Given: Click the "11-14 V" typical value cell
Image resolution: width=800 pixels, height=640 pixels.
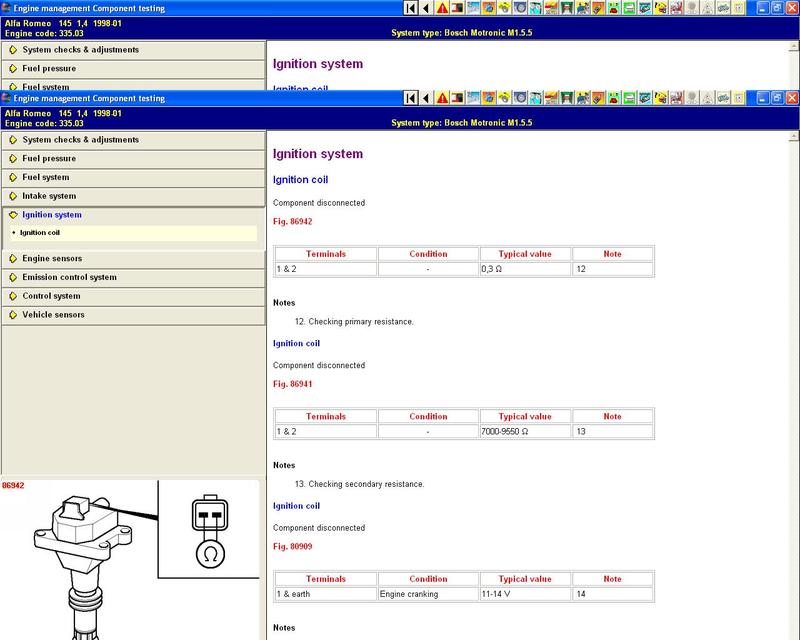Looking at the screenshot, I should (525, 594).
